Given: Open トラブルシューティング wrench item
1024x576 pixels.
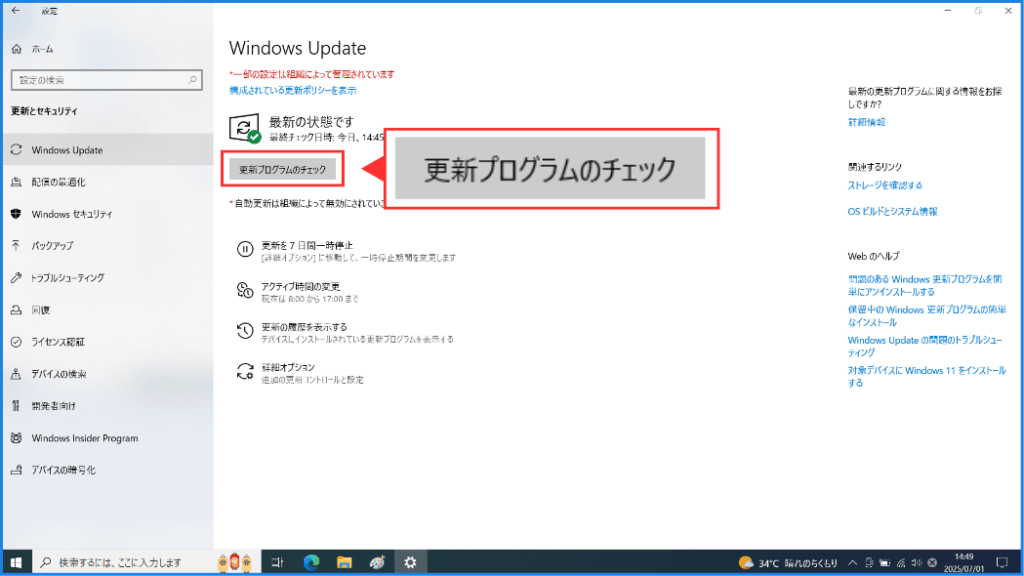Looking at the screenshot, I should 108,278.
